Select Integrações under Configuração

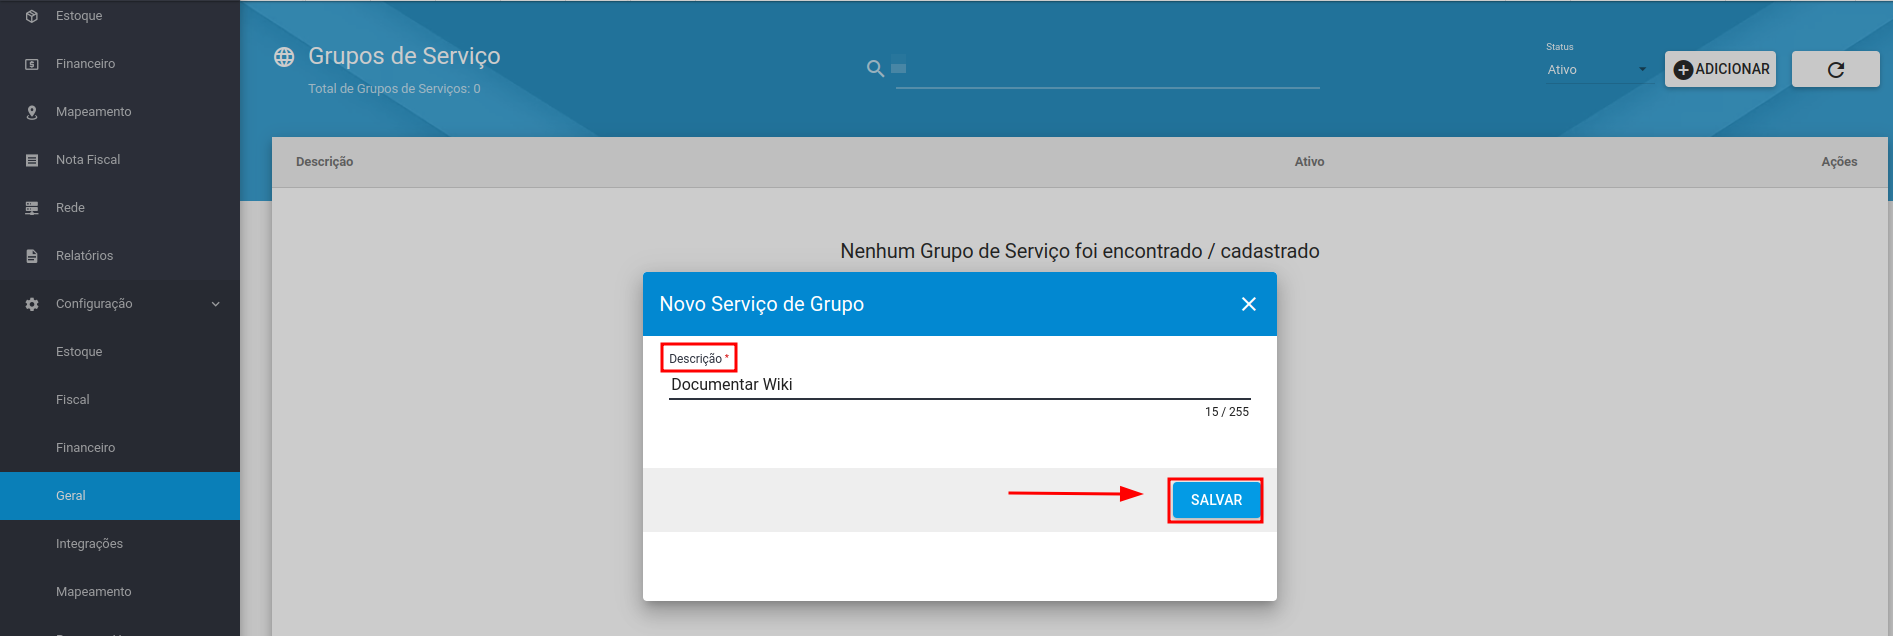[120, 544]
